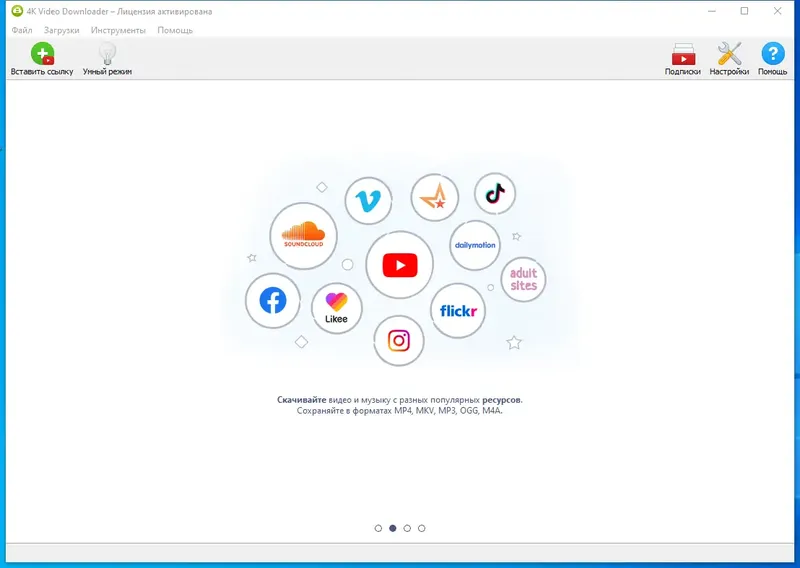Select the third slide indicator dot
800x568 pixels.
click(x=407, y=528)
